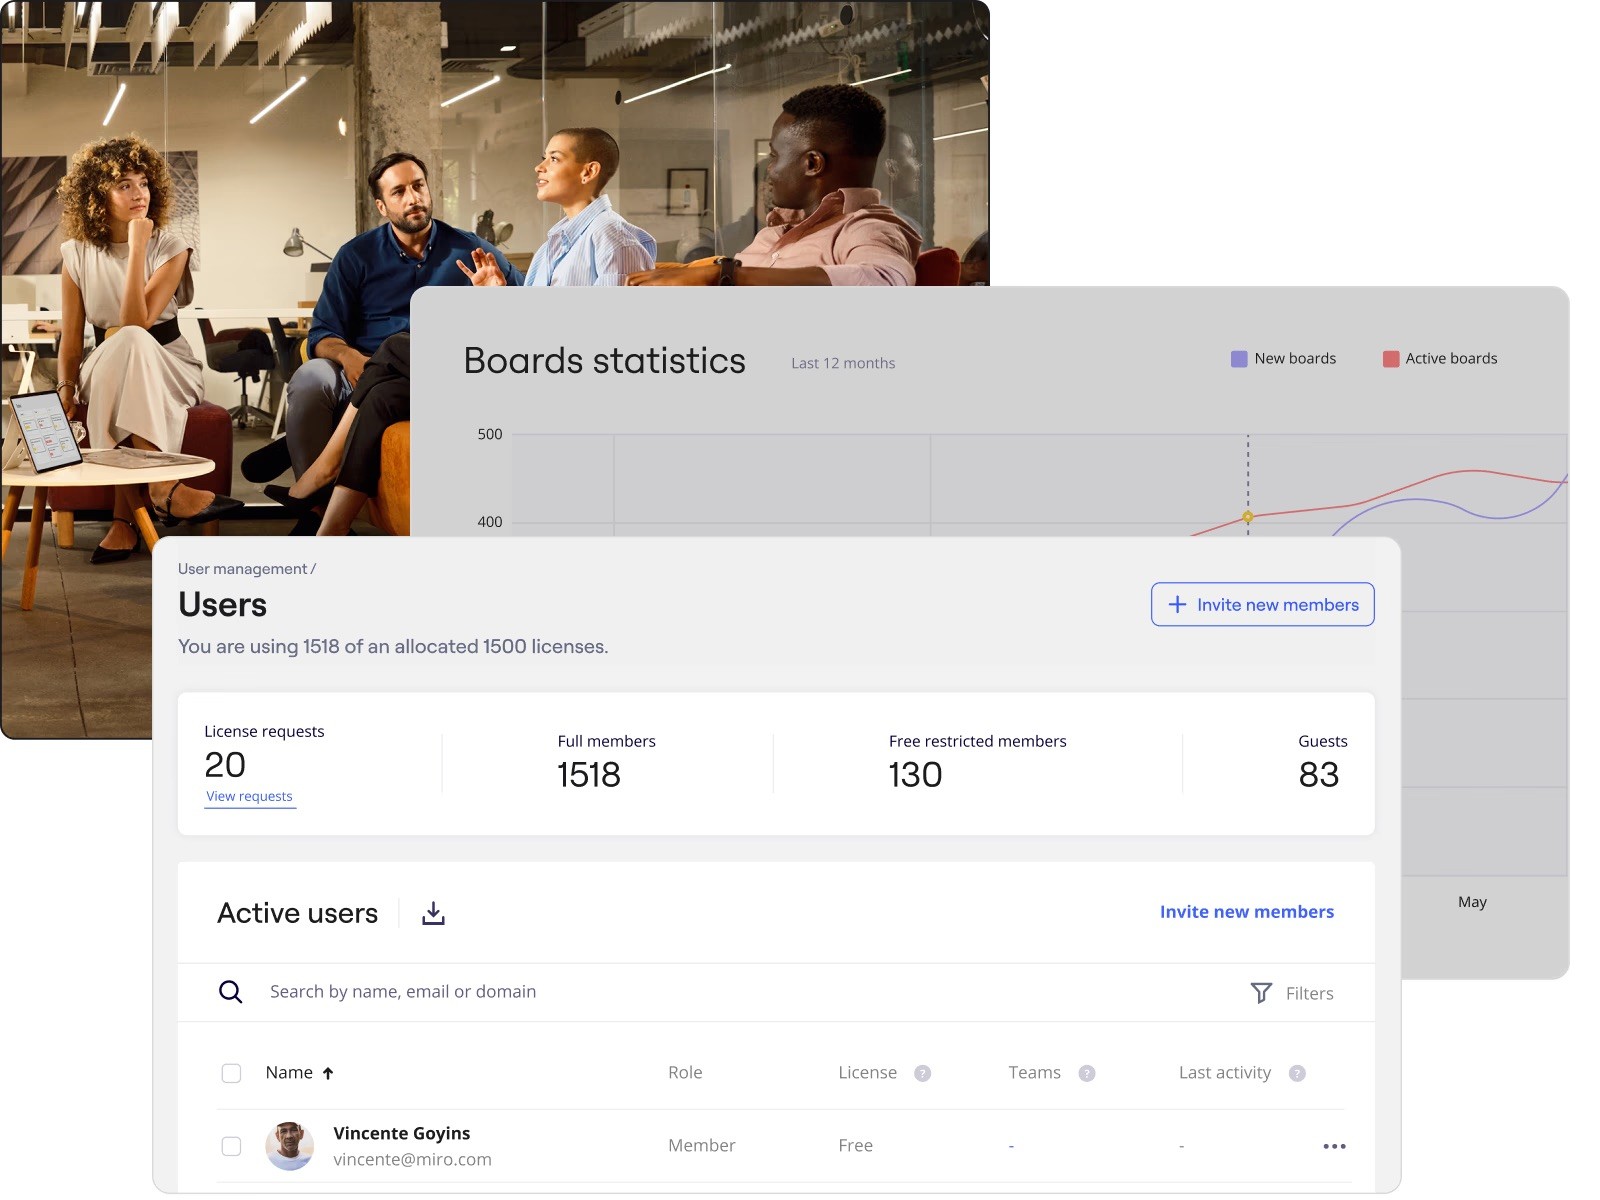This screenshot has width=1600, height=1200.
Task: Open the Filters funnel icon
Action: pyautogui.click(x=1261, y=993)
